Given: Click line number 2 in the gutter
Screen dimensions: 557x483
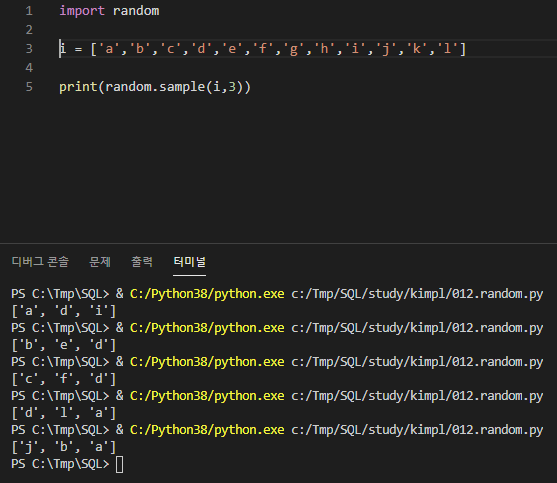Looking at the screenshot, I should [x=29, y=30].
